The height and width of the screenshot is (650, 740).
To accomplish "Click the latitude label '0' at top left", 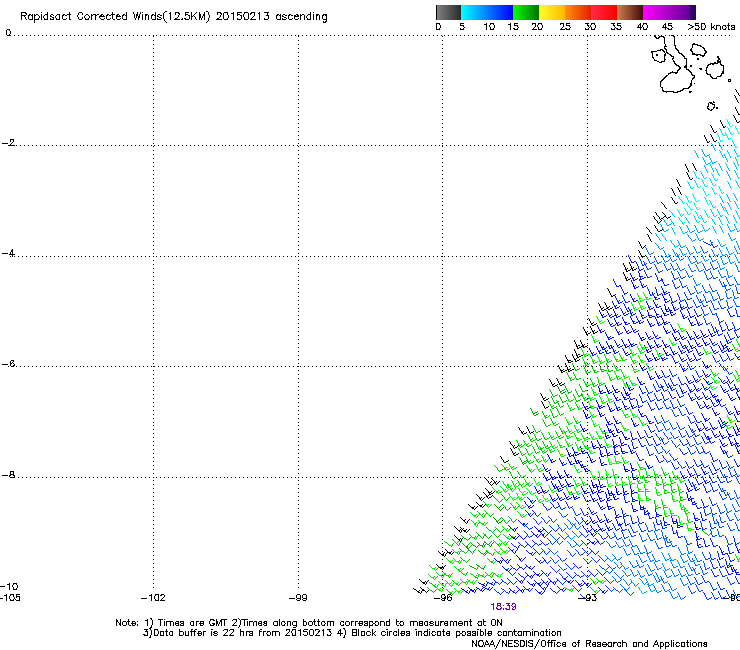I will click(8, 33).
